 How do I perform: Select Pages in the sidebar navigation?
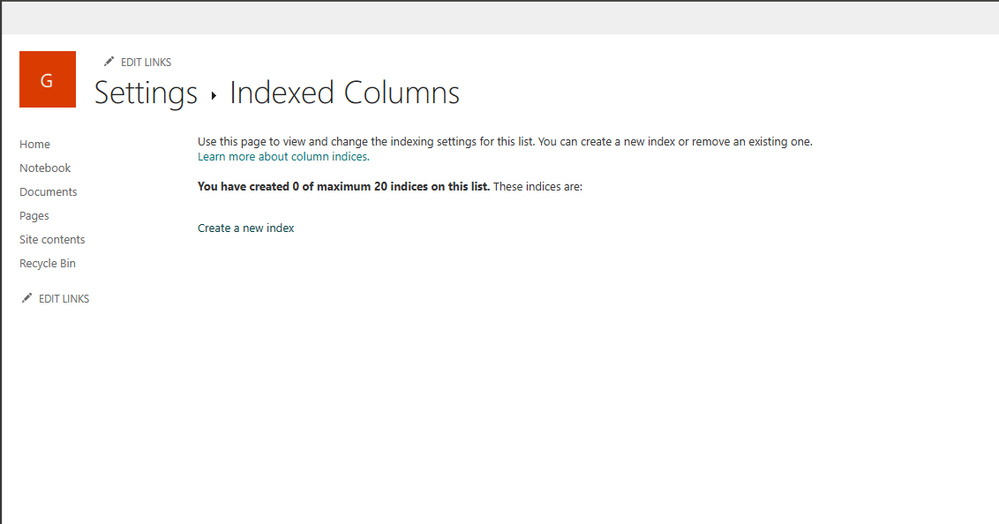(x=34, y=215)
